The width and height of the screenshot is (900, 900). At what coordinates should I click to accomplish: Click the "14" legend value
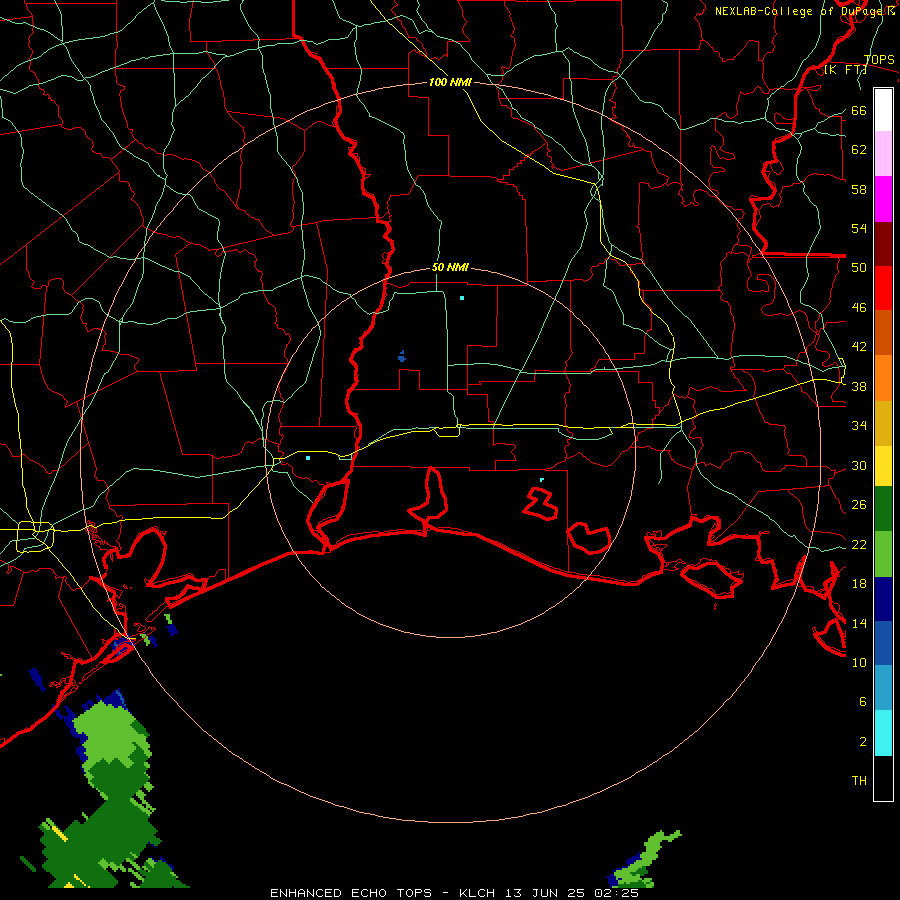[x=859, y=623]
